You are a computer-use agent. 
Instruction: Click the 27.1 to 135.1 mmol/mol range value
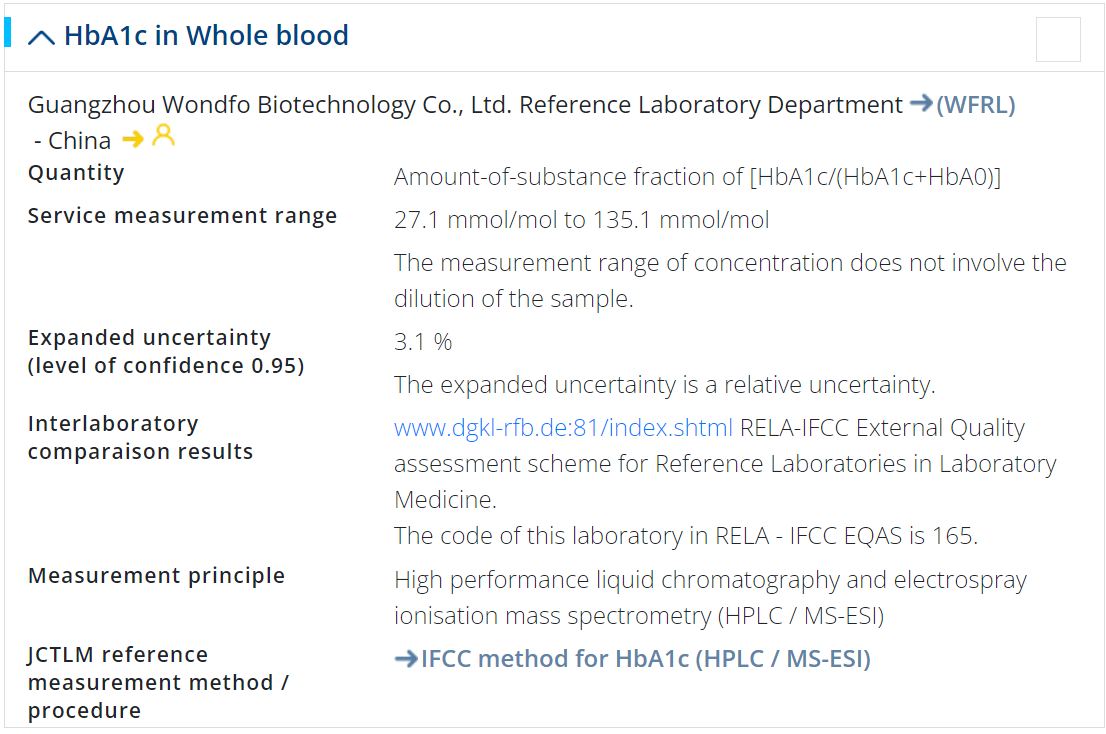581,220
